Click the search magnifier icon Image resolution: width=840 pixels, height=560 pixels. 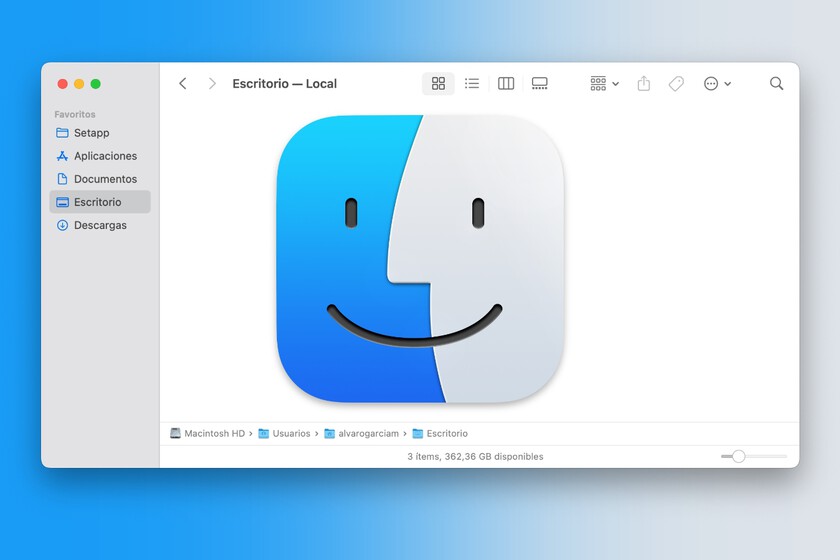[776, 84]
